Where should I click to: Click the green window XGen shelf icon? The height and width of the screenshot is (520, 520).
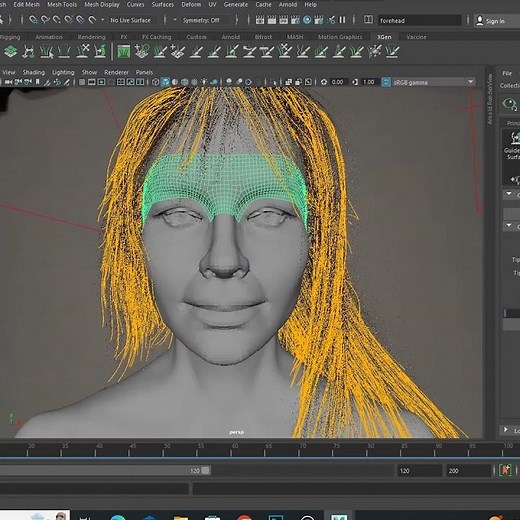[x=124, y=51]
